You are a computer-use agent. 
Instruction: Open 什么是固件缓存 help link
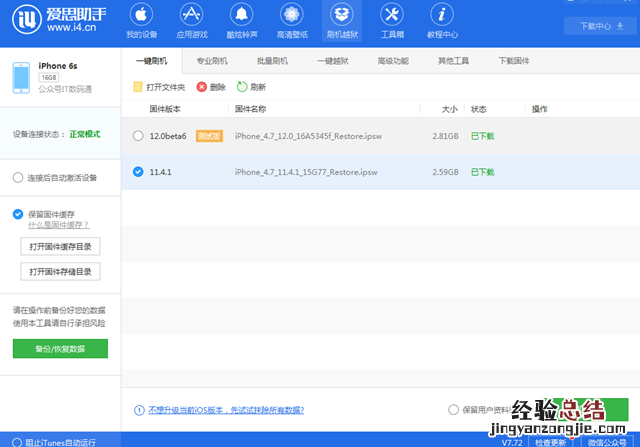pos(59,225)
